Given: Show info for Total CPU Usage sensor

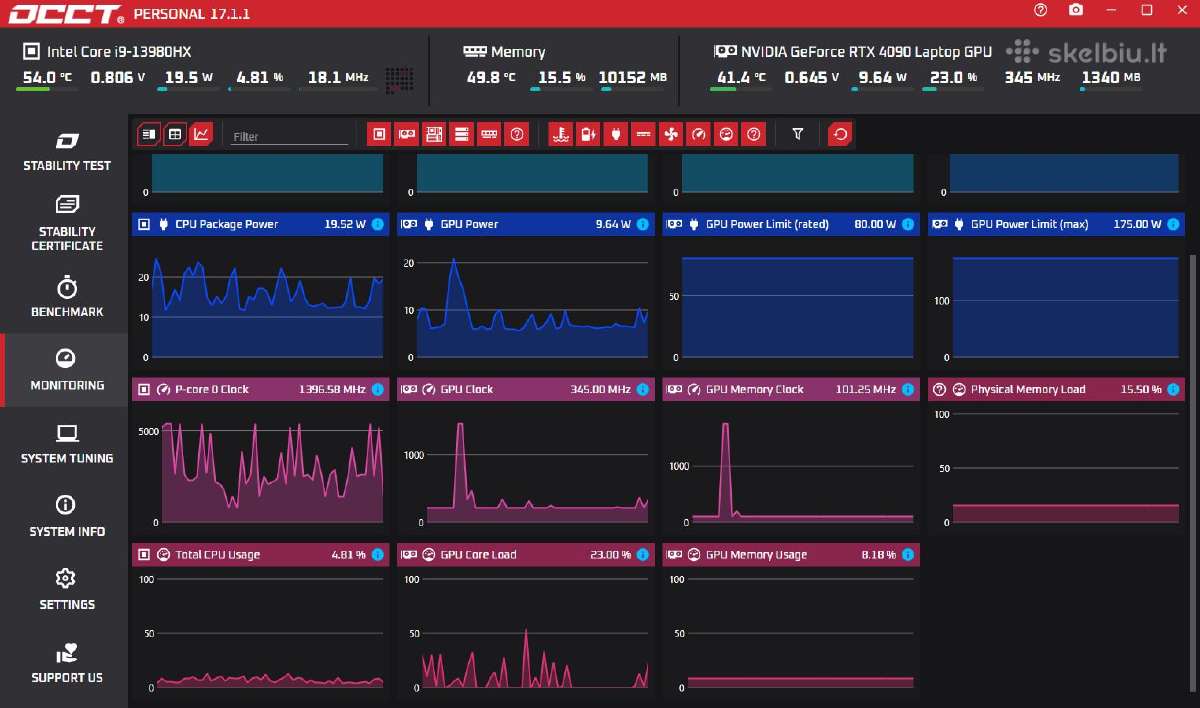Looking at the screenshot, I should 377,554.
